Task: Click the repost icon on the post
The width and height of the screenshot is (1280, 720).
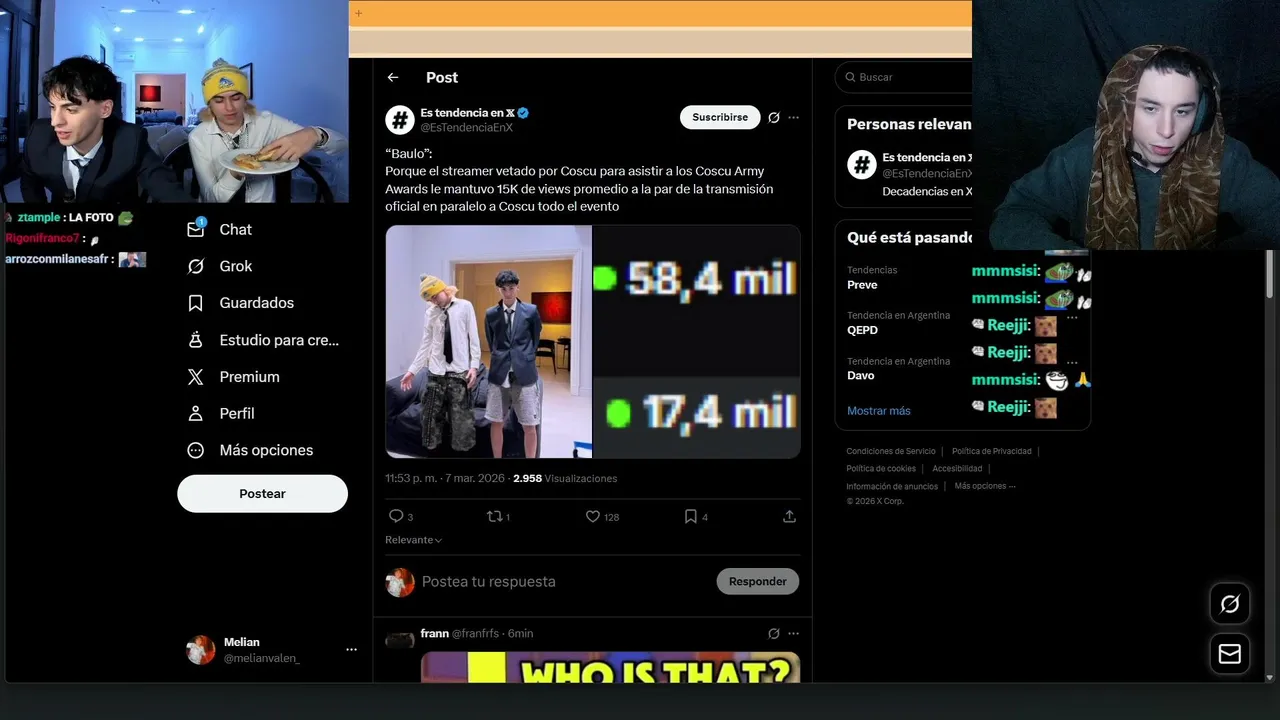Action: click(x=493, y=516)
